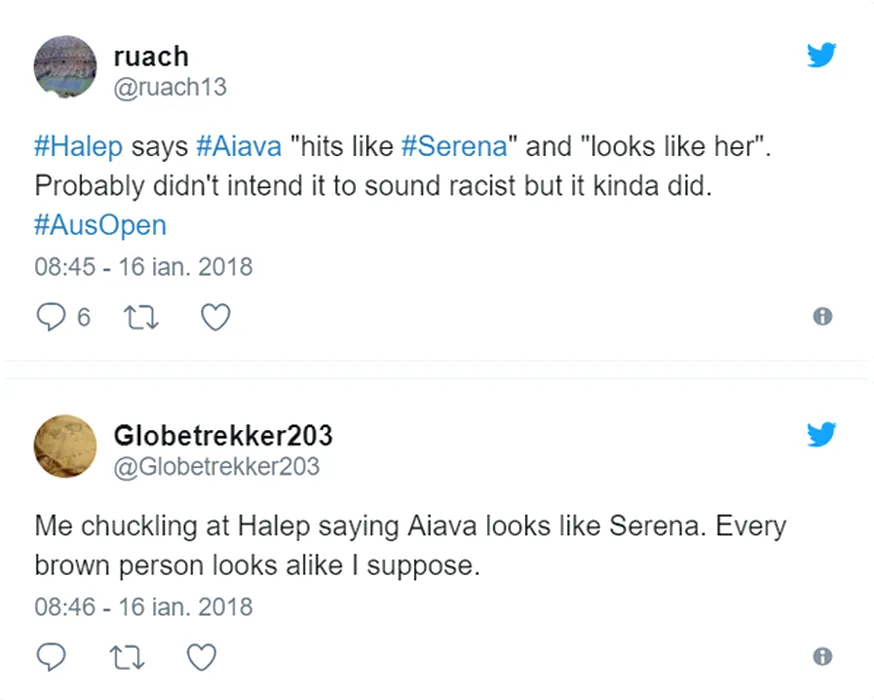Reply to ruach's tweet via speech bubble
This screenshot has height=700, width=874.
tap(50, 317)
